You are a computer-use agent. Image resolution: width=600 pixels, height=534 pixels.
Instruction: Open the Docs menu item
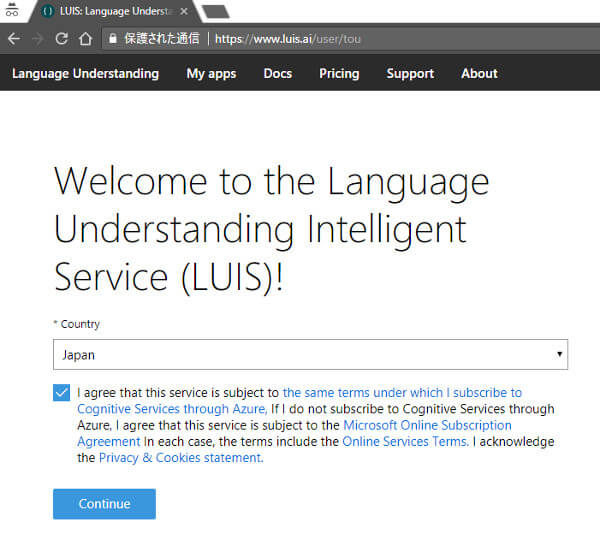coord(278,73)
